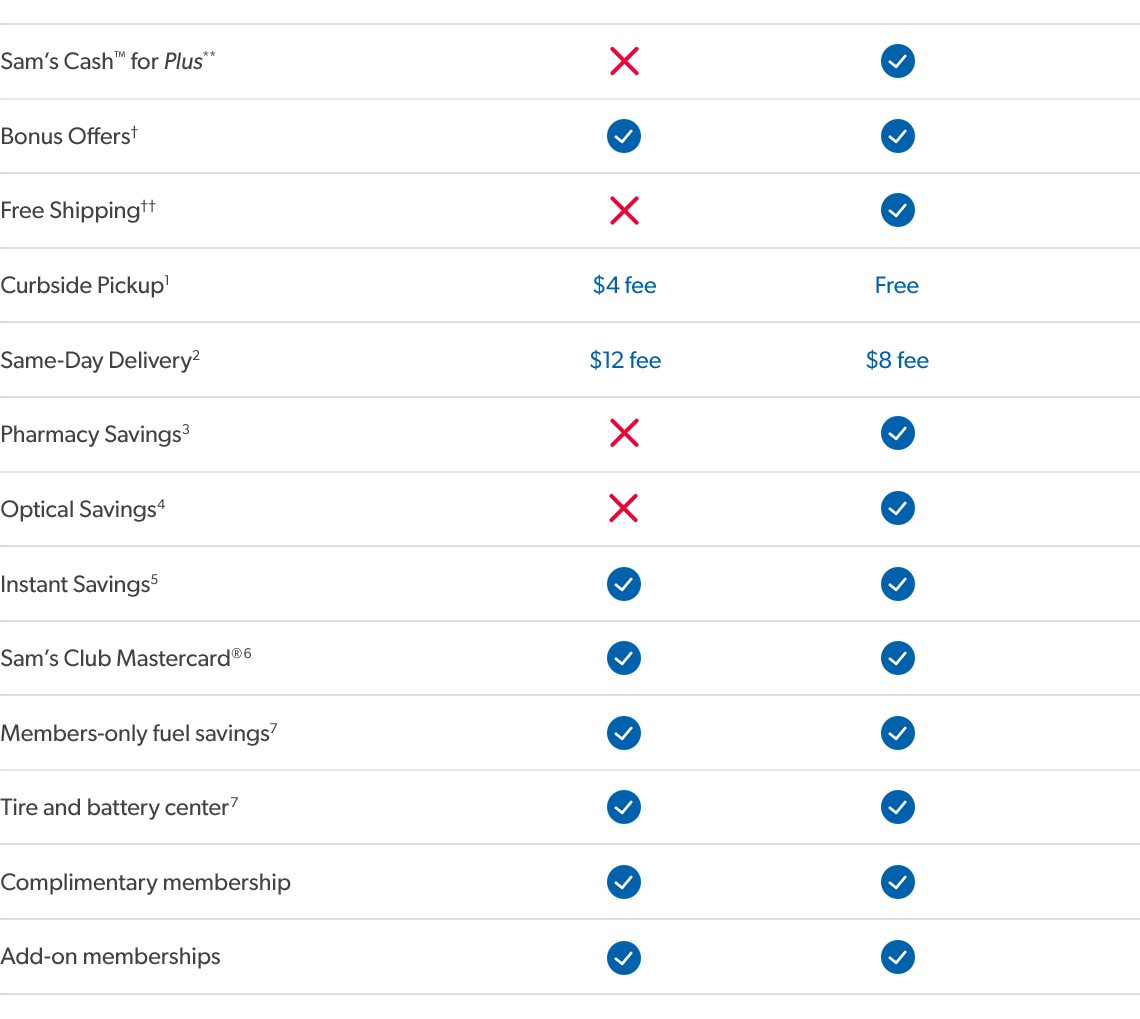Image resolution: width=1140 pixels, height=1019 pixels.
Task: Click the $12 fee Same-Day Delivery text
Action: point(625,360)
